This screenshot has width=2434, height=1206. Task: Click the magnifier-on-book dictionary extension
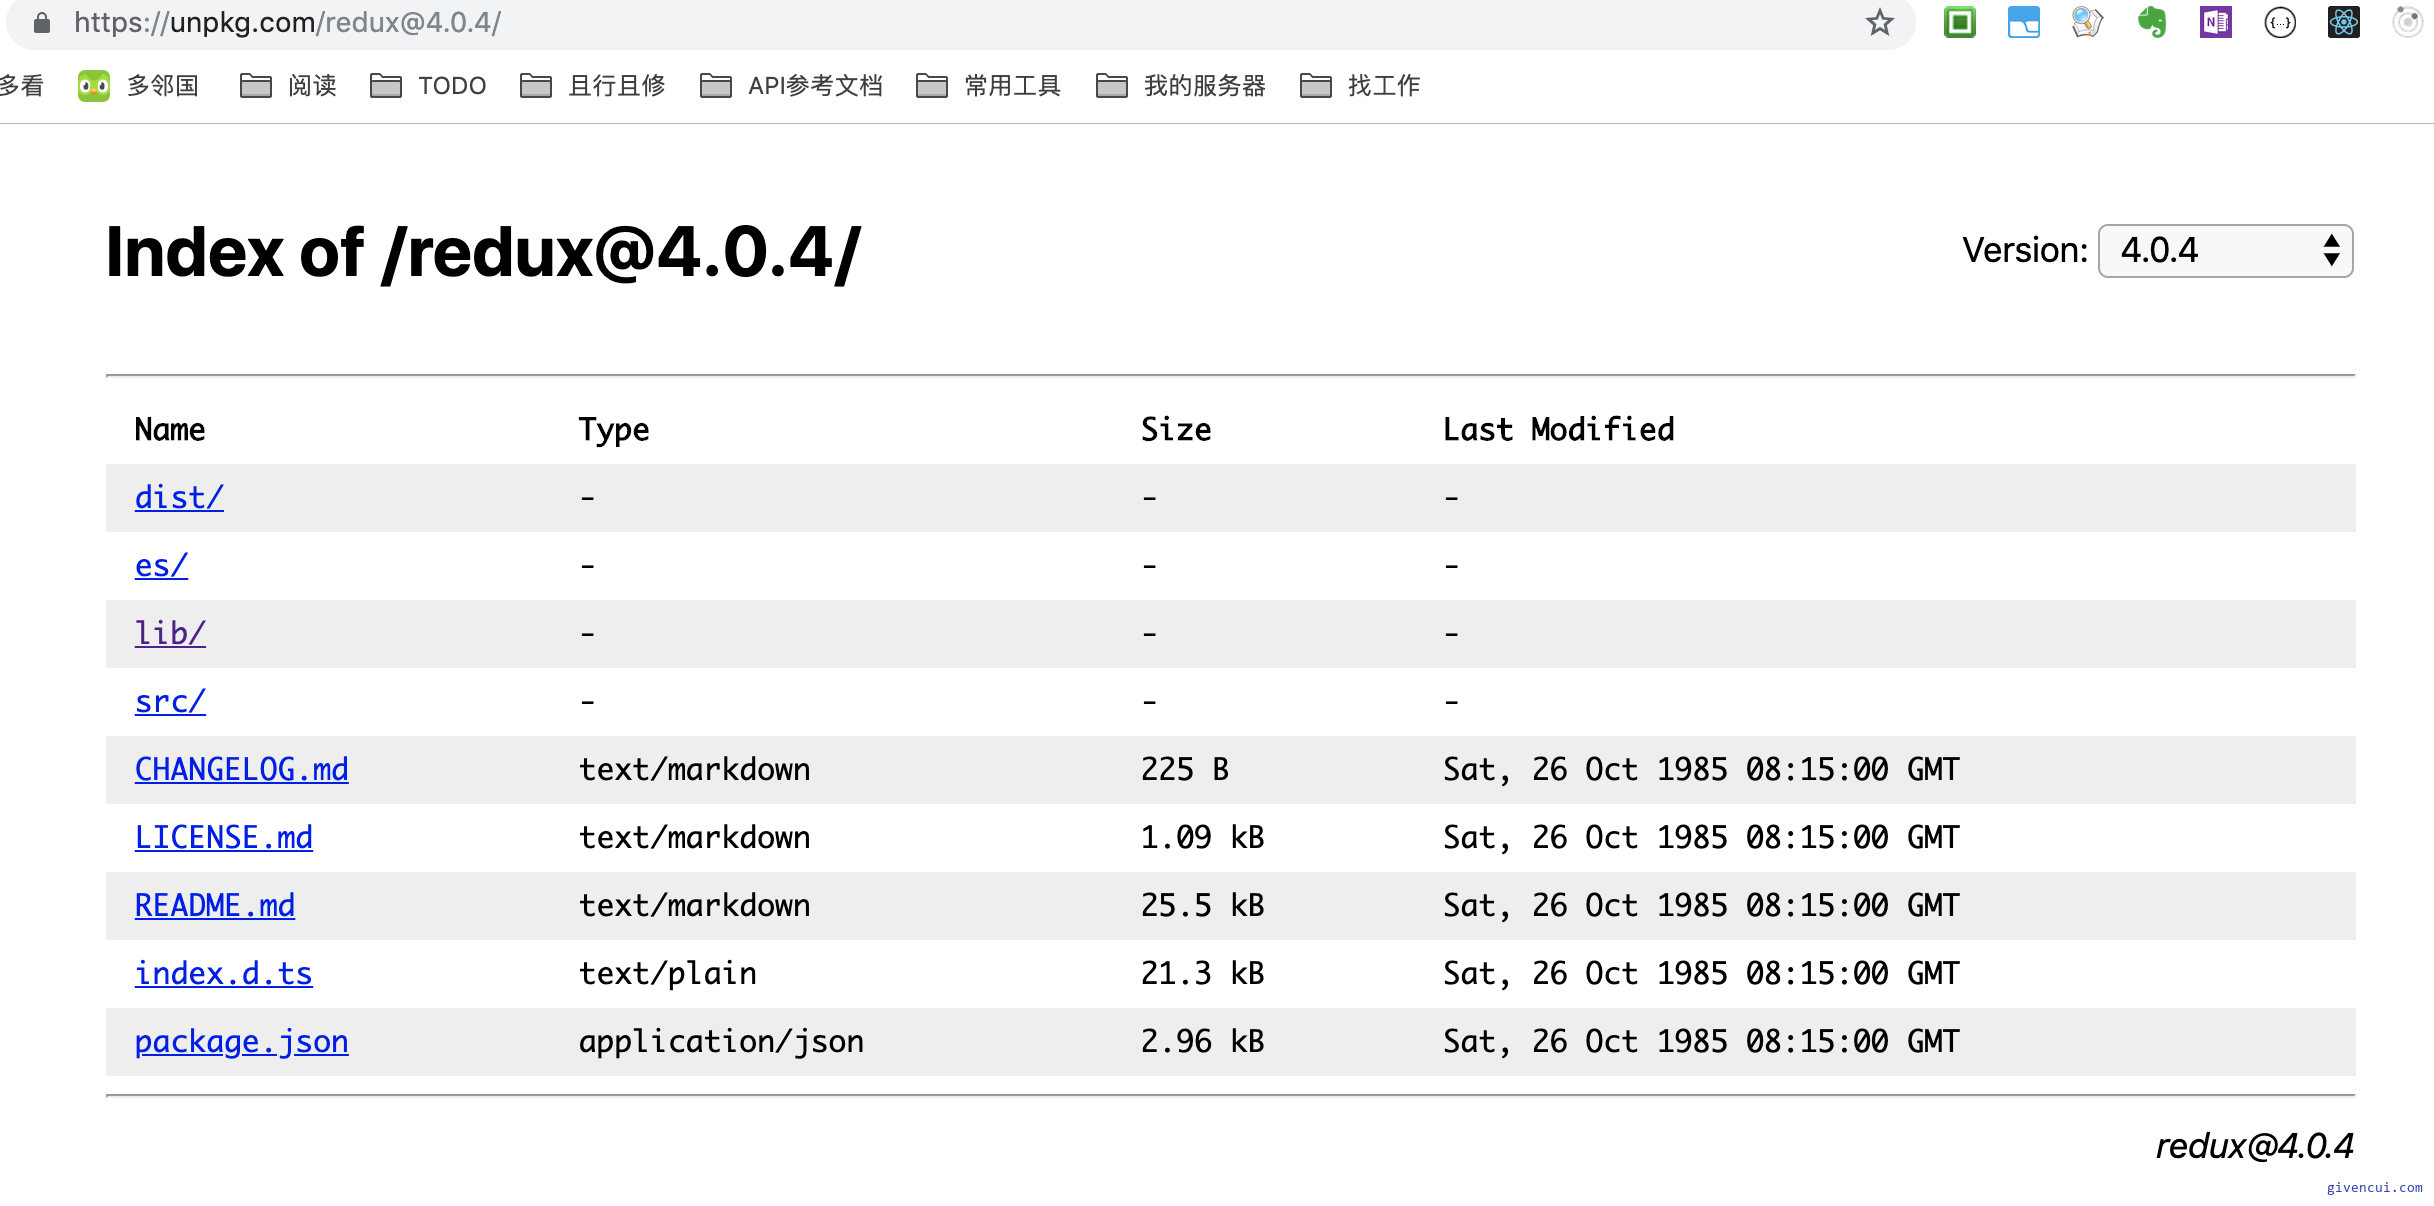[2088, 22]
